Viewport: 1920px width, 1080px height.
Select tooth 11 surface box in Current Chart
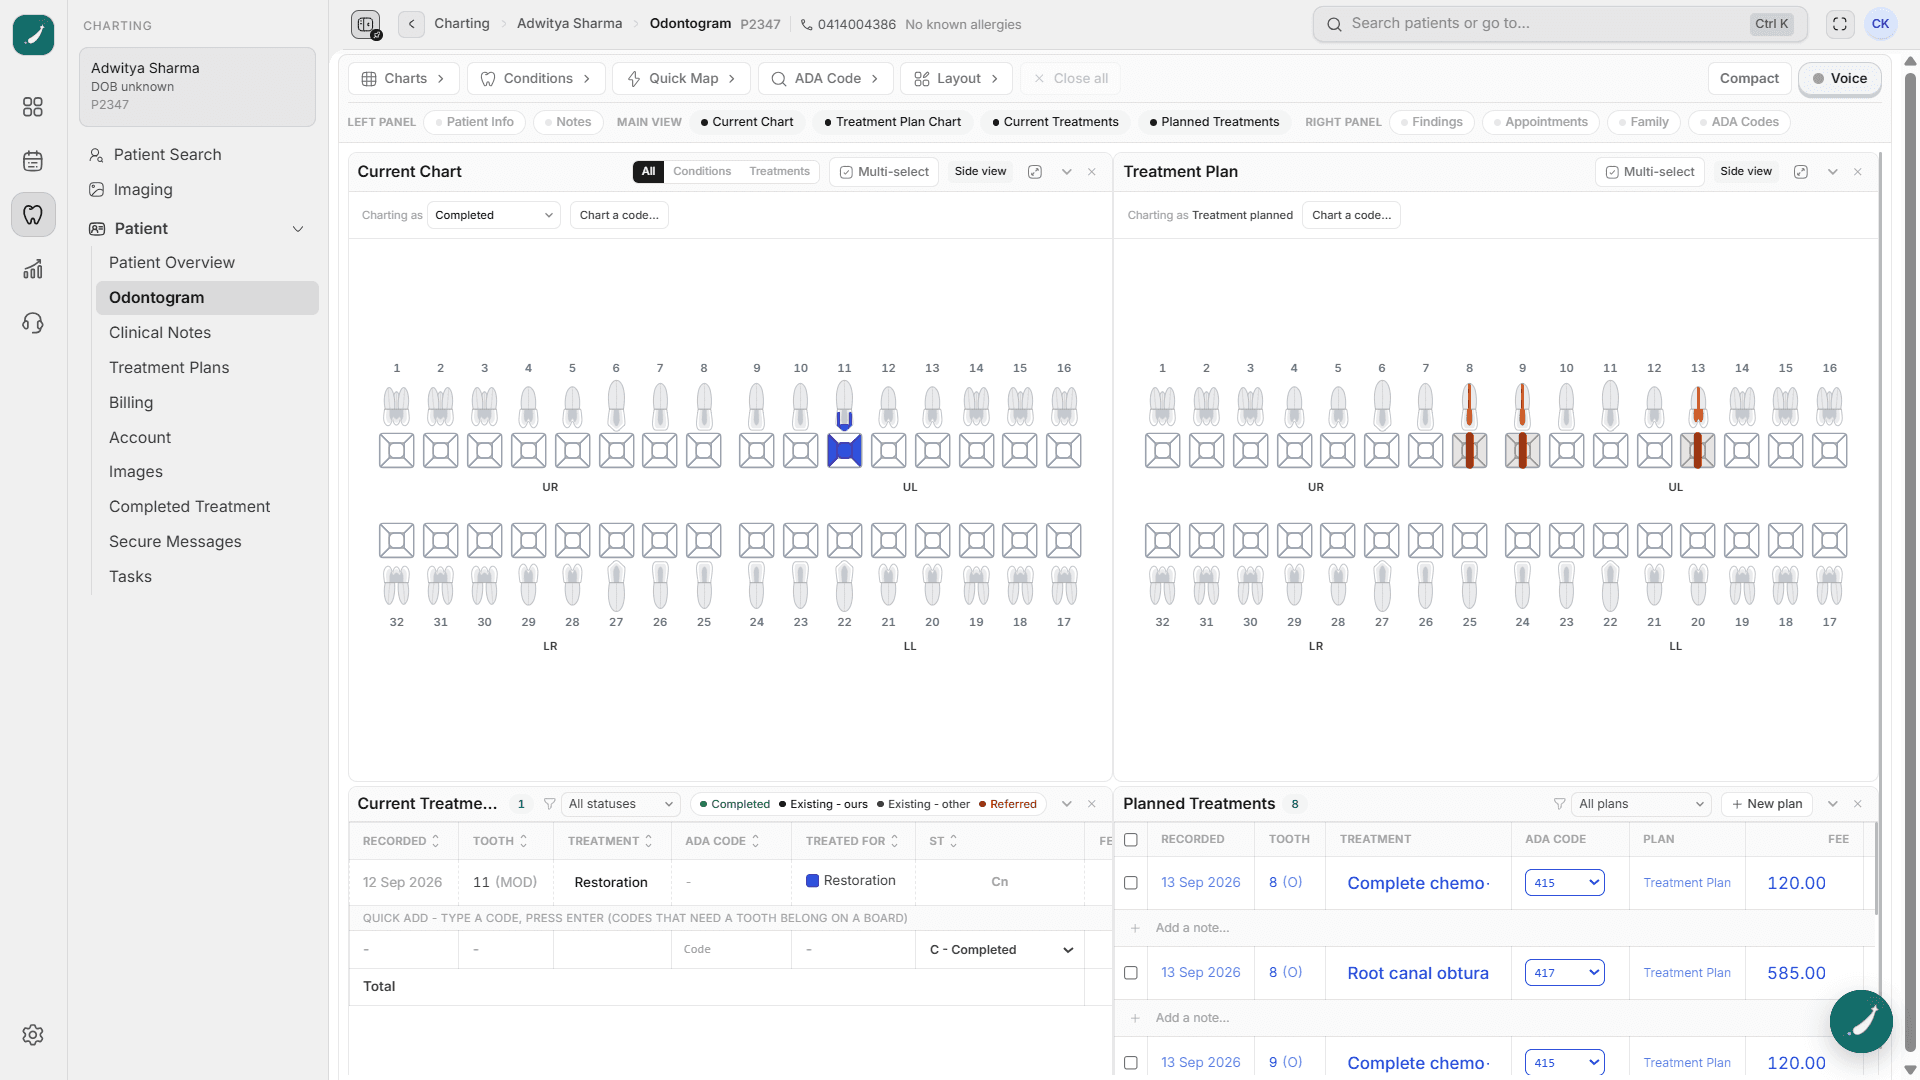[844, 451]
